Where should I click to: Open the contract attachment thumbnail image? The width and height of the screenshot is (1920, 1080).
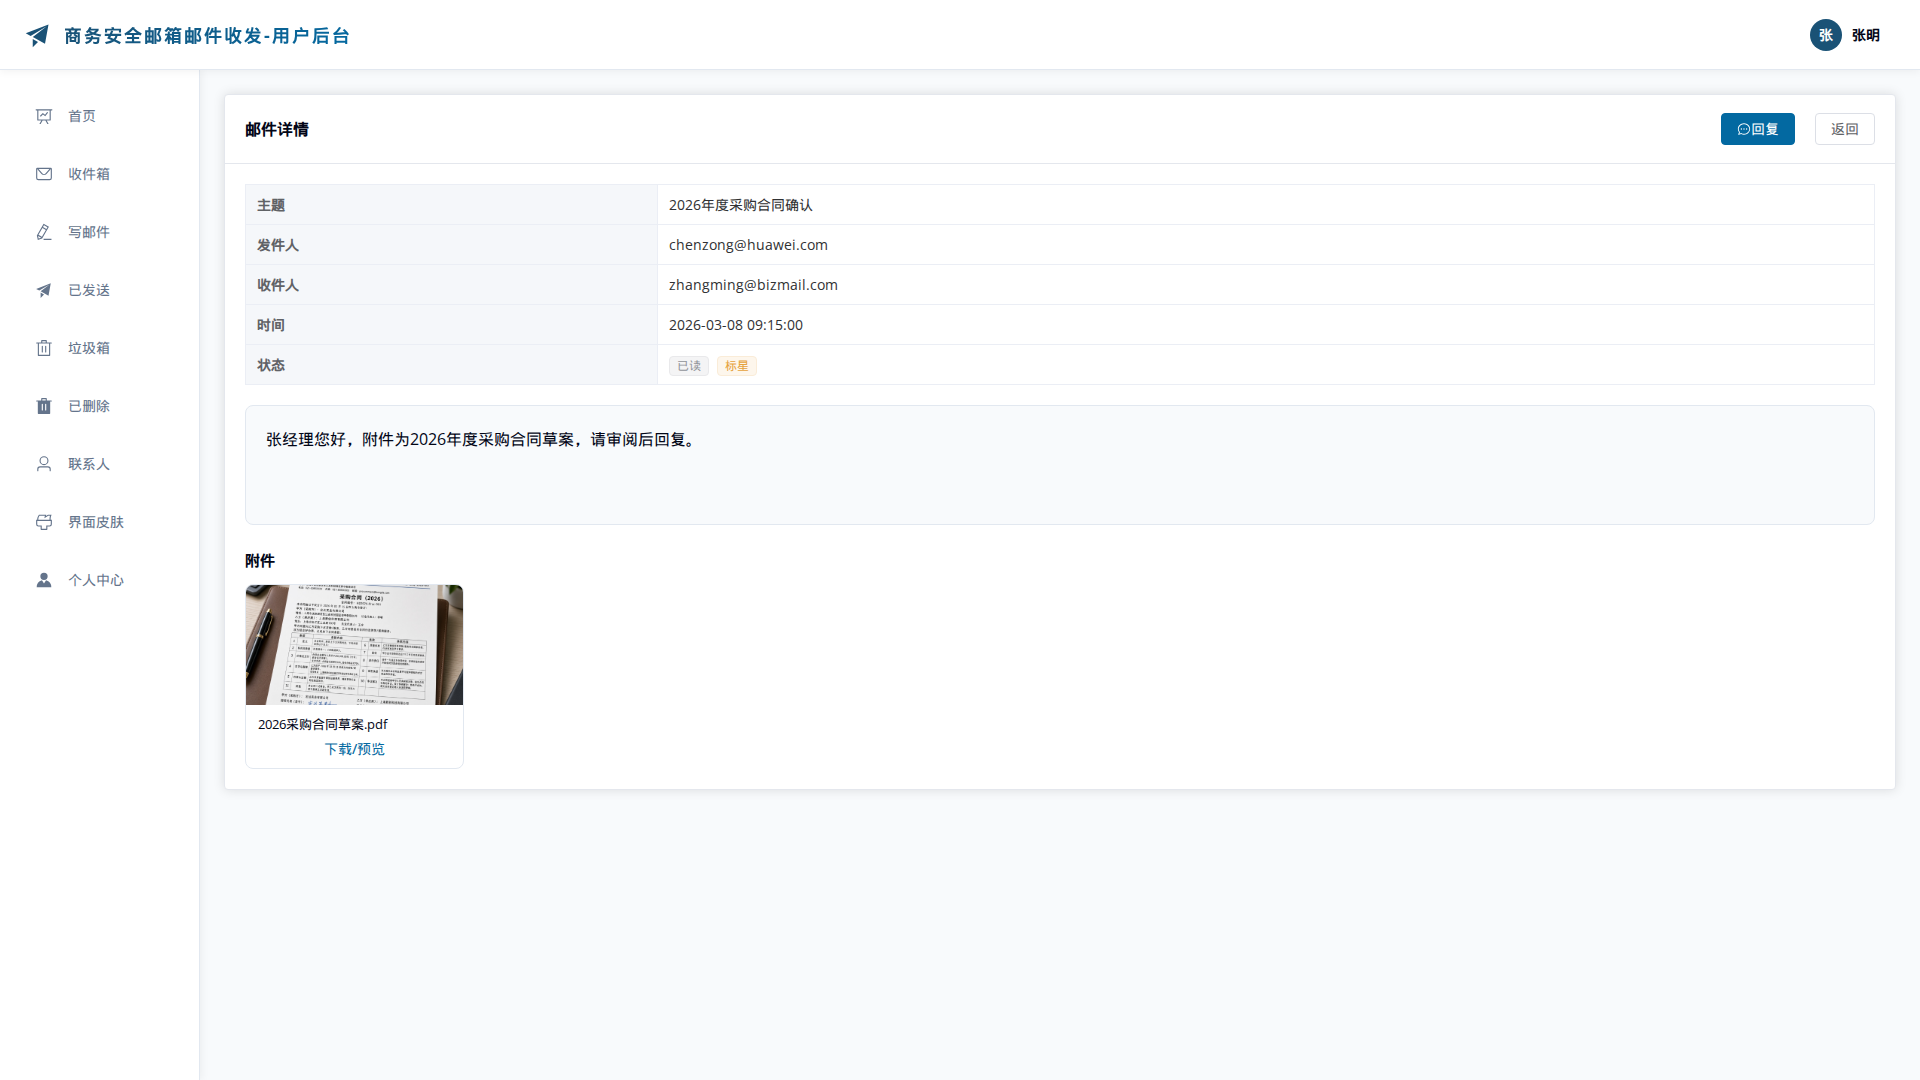click(354, 645)
